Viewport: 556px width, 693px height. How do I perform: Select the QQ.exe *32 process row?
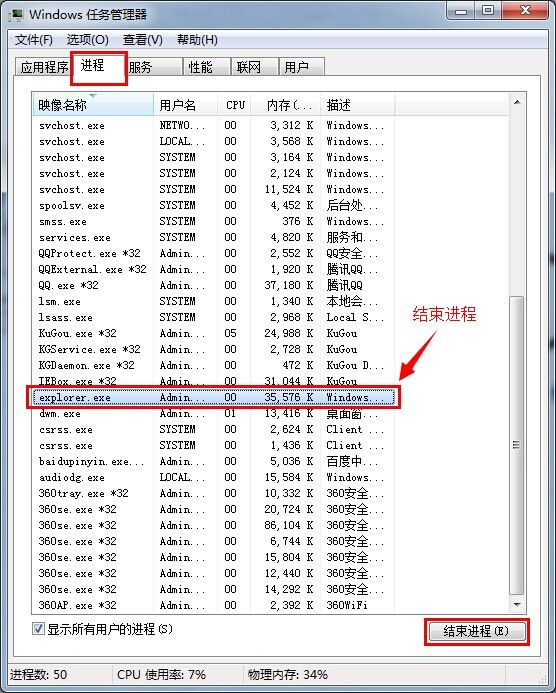pos(213,286)
